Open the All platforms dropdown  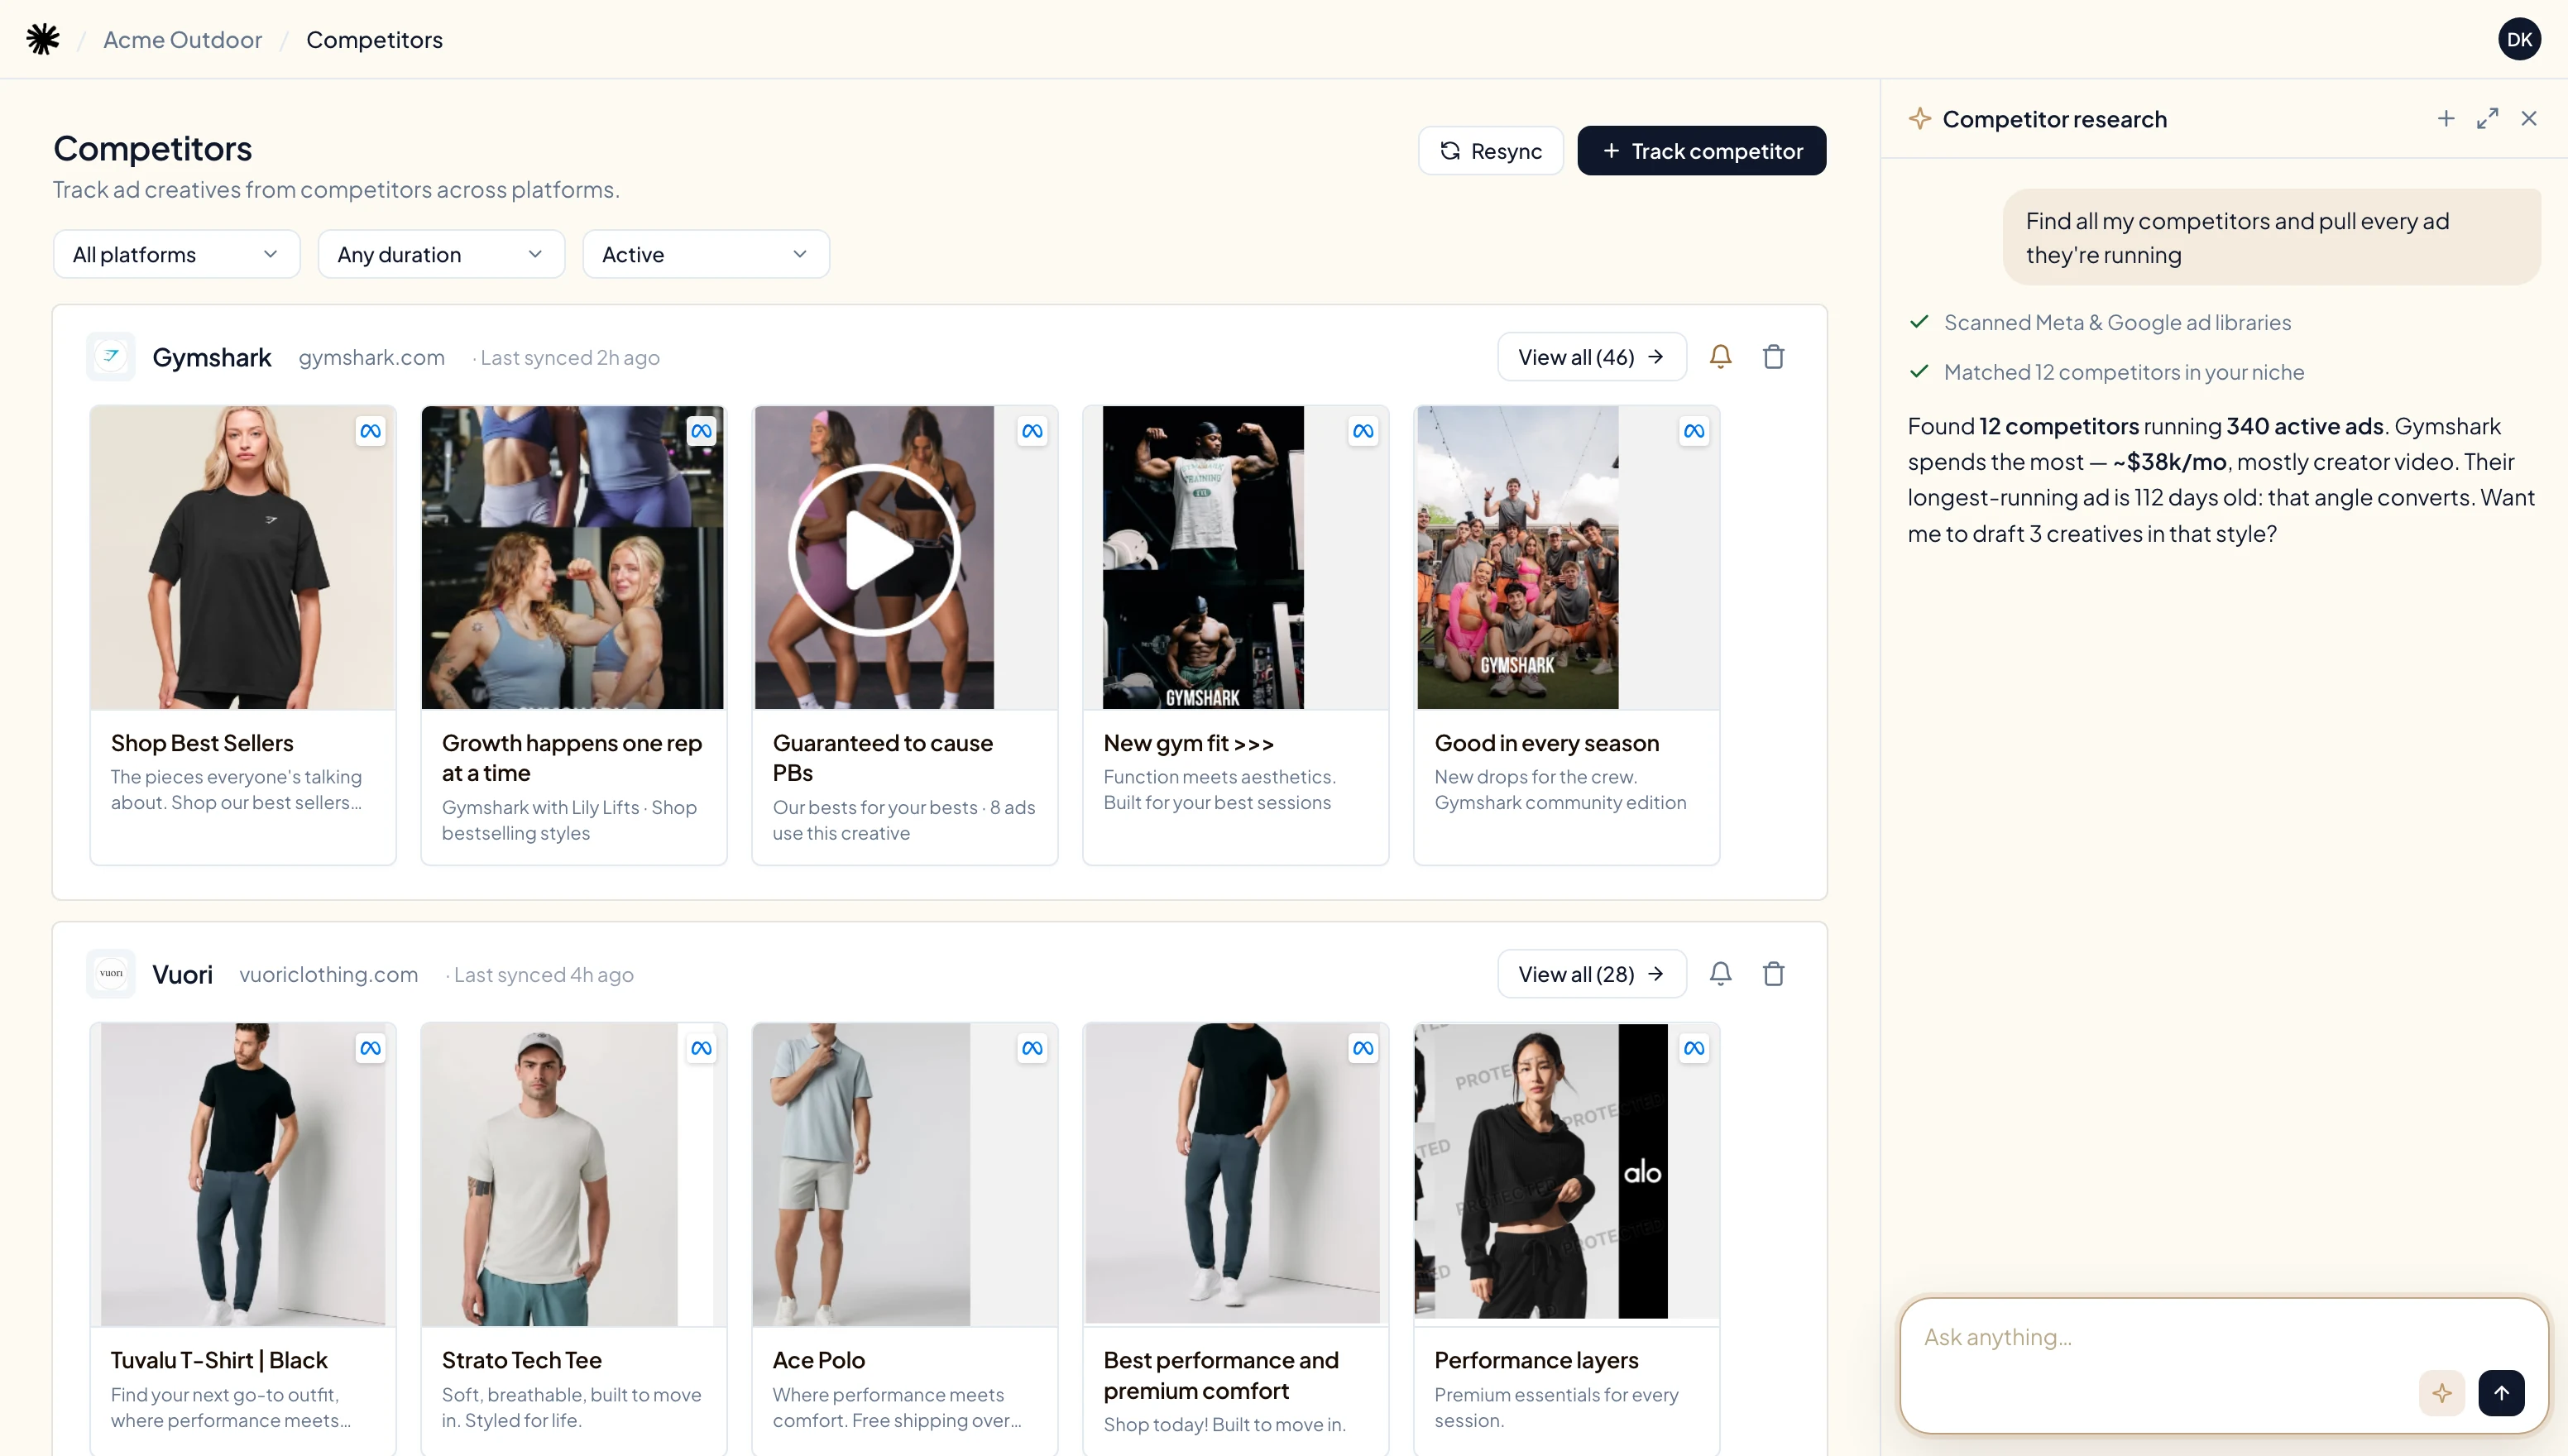(176, 254)
